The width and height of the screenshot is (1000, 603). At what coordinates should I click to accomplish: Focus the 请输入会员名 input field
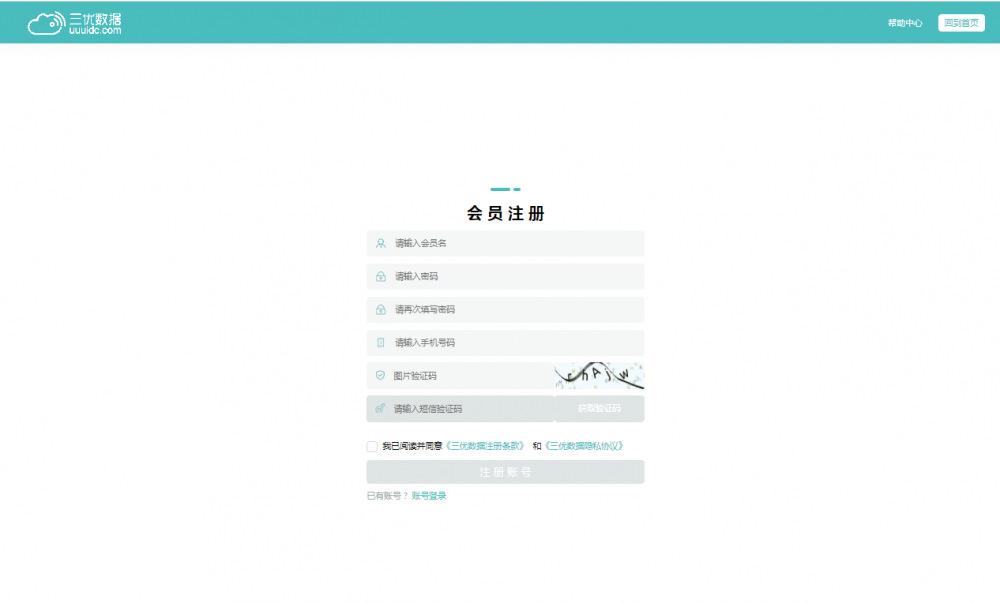pyautogui.click(x=515, y=243)
